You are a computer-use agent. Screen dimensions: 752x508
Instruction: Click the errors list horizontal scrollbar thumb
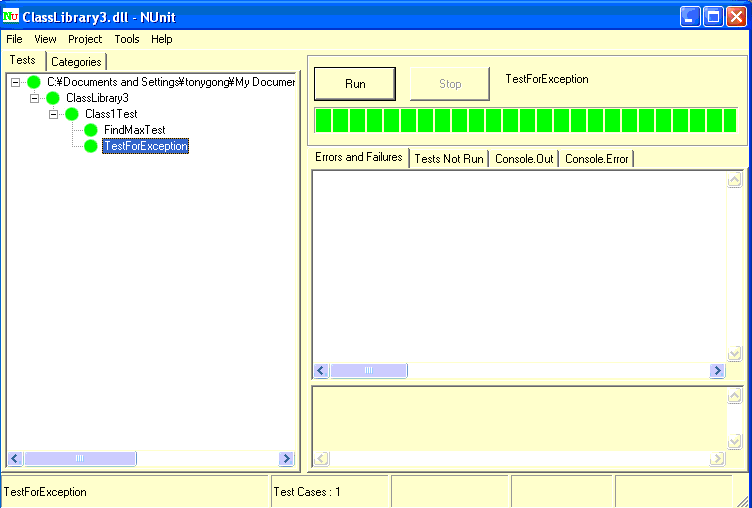(369, 370)
